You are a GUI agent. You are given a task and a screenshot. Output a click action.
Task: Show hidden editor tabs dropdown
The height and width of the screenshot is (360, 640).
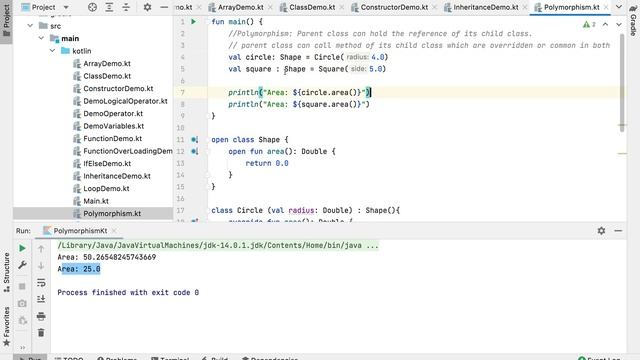tap(619, 7)
